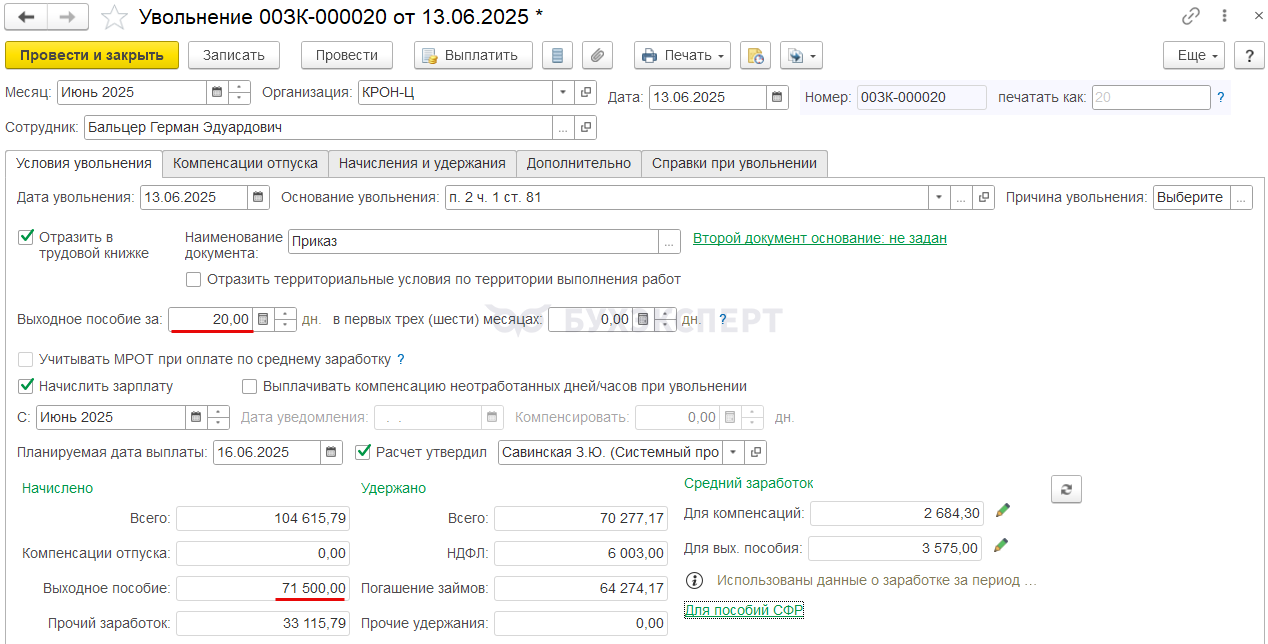Open Для пособий СФР link
The width and height of the screenshot is (1268, 644).
[744, 610]
